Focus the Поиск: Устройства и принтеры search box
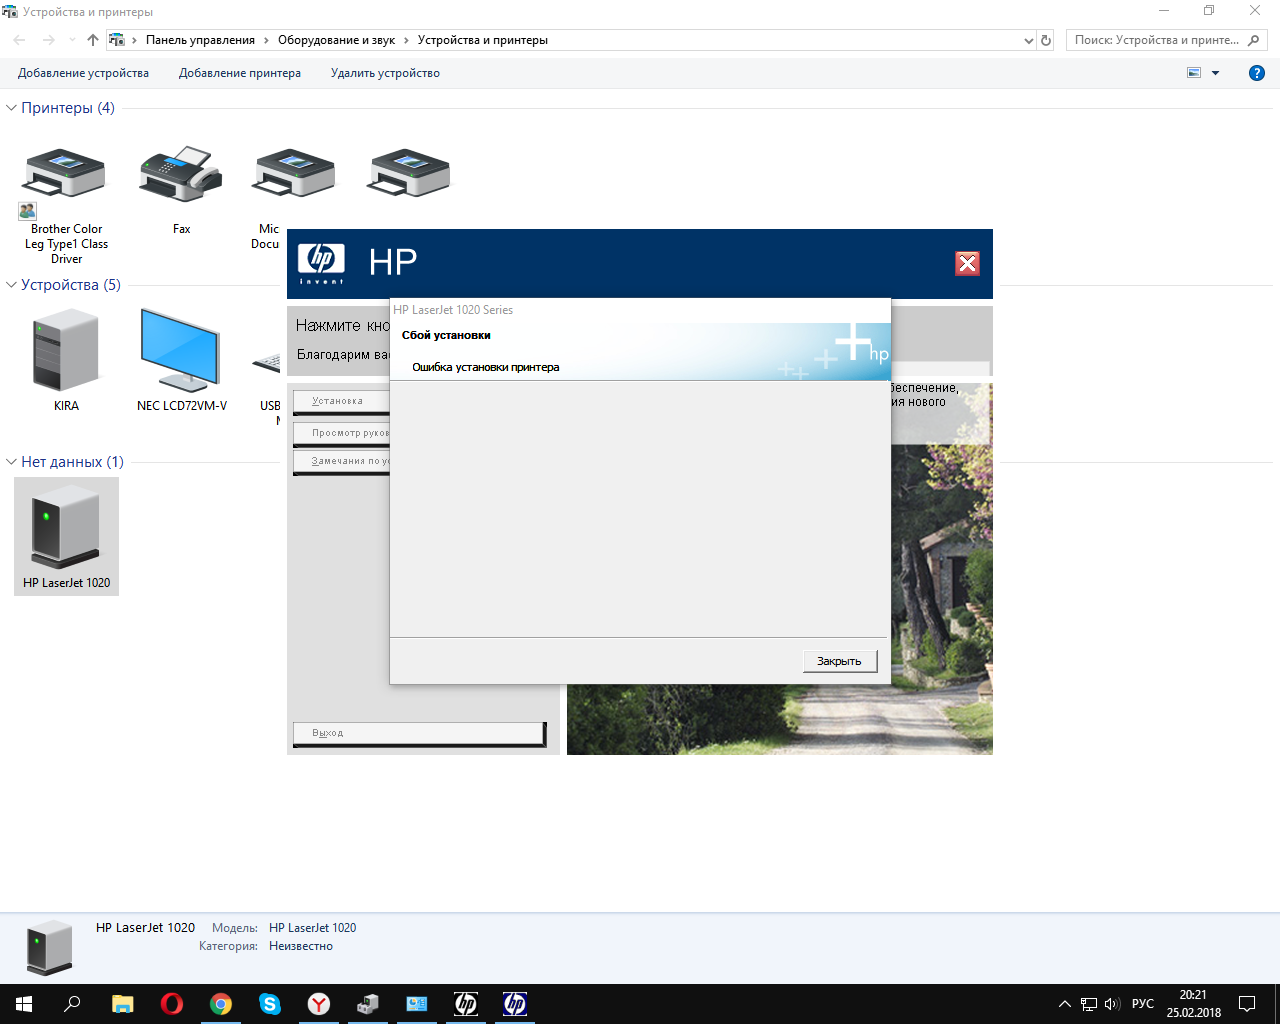This screenshot has height=1024, width=1280. [x=1166, y=40]
